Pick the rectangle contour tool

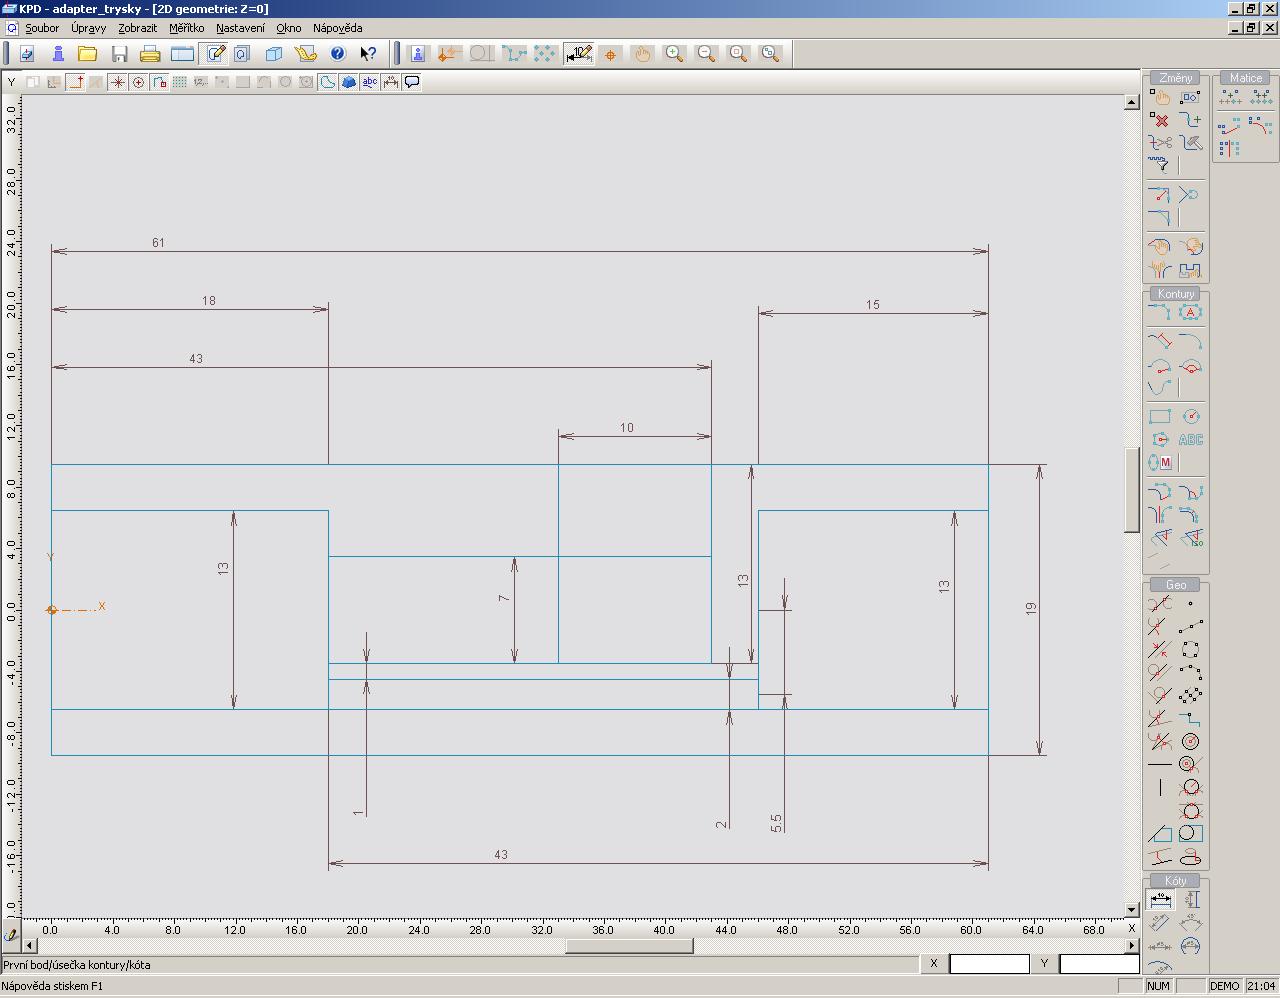coord(1160,417)
